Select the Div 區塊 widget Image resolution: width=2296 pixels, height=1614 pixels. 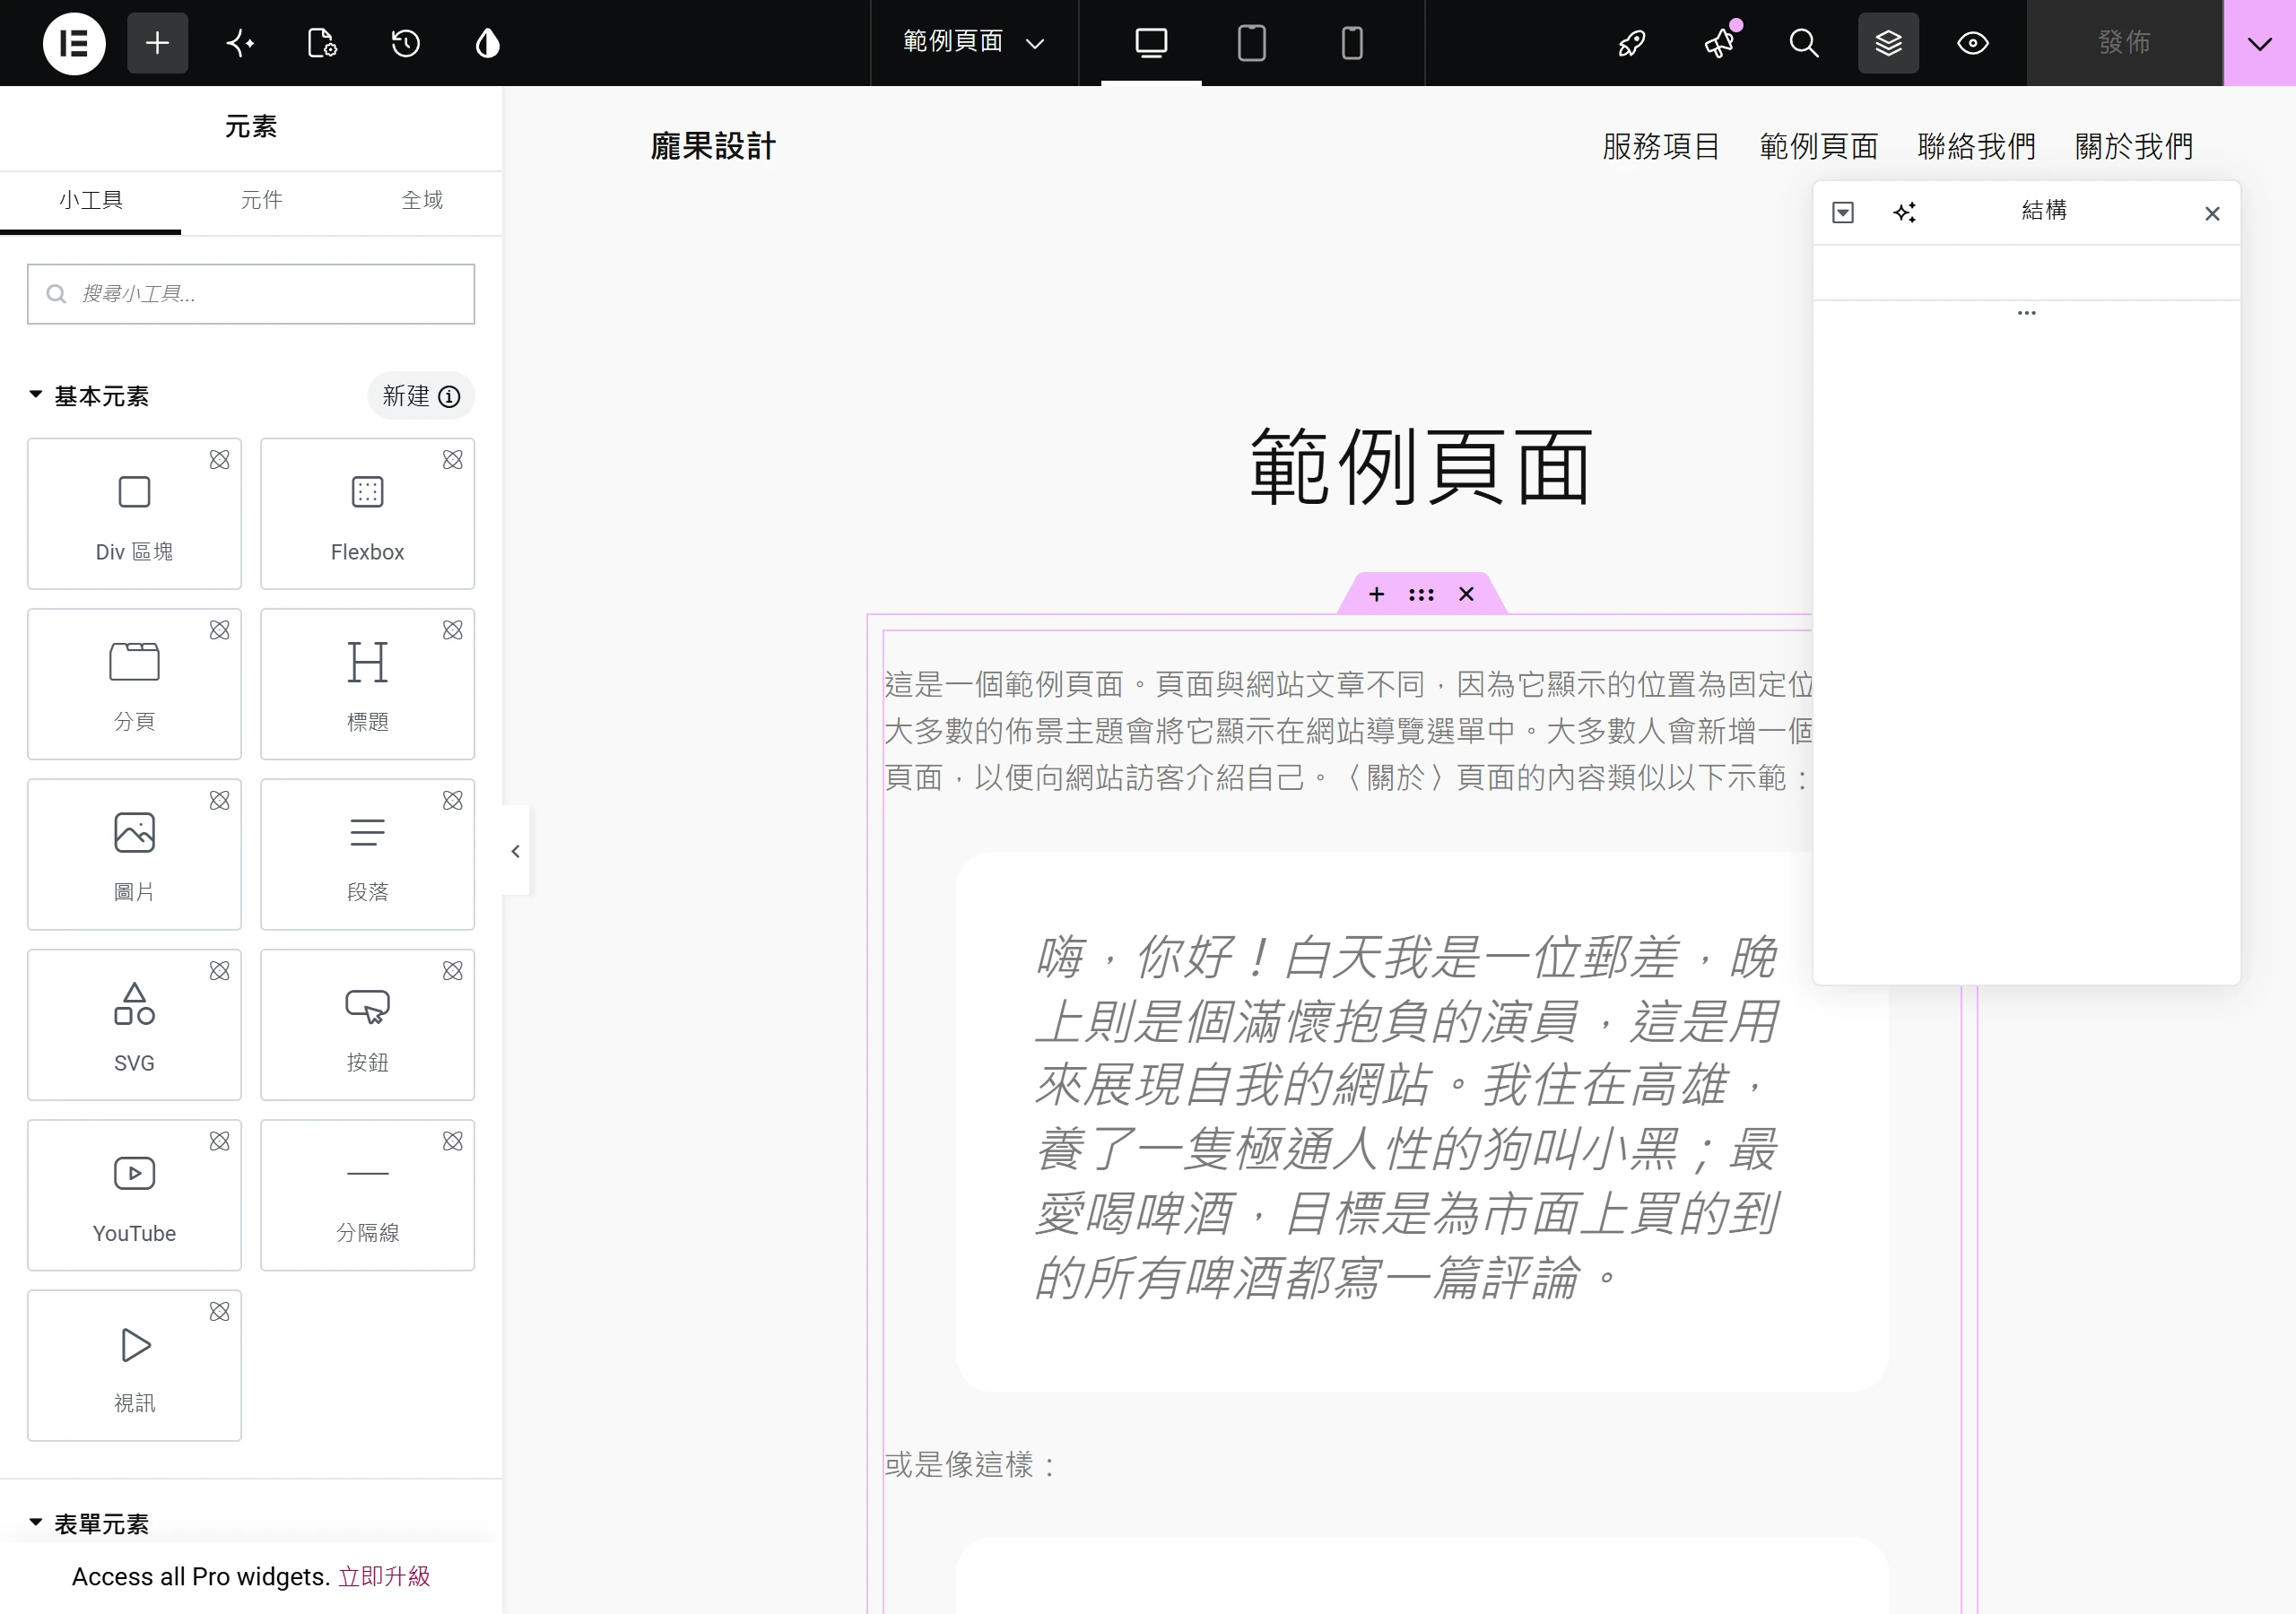tap(134, 514)
